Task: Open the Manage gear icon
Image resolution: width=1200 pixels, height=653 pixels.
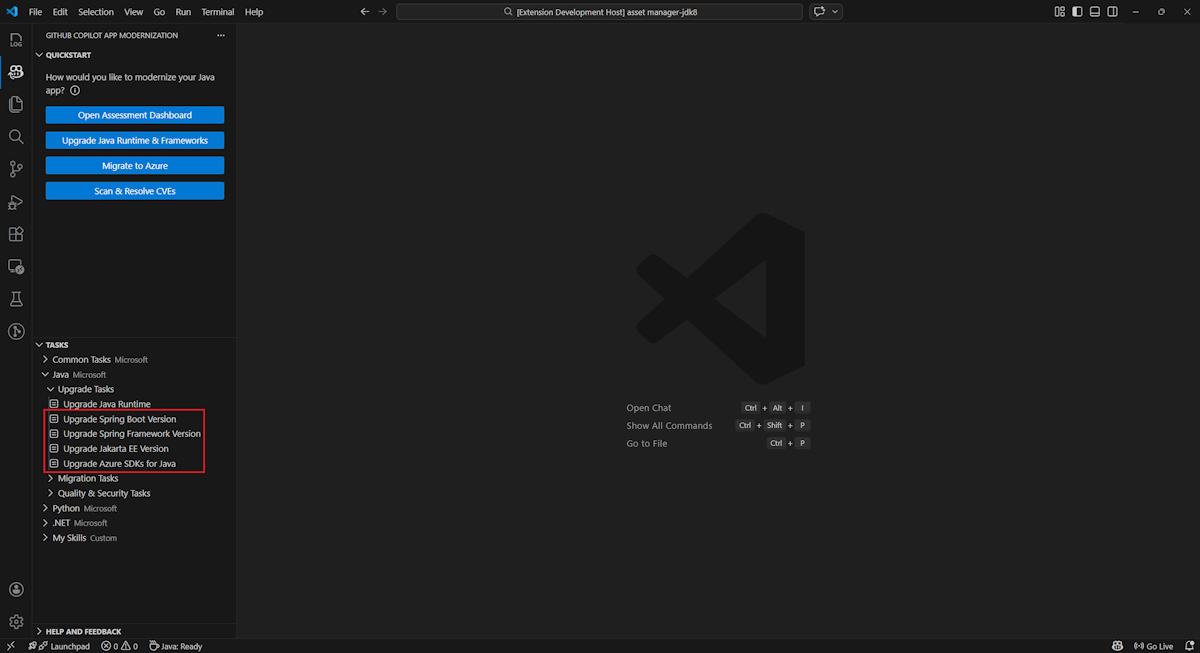Action: tap(15, 622)
